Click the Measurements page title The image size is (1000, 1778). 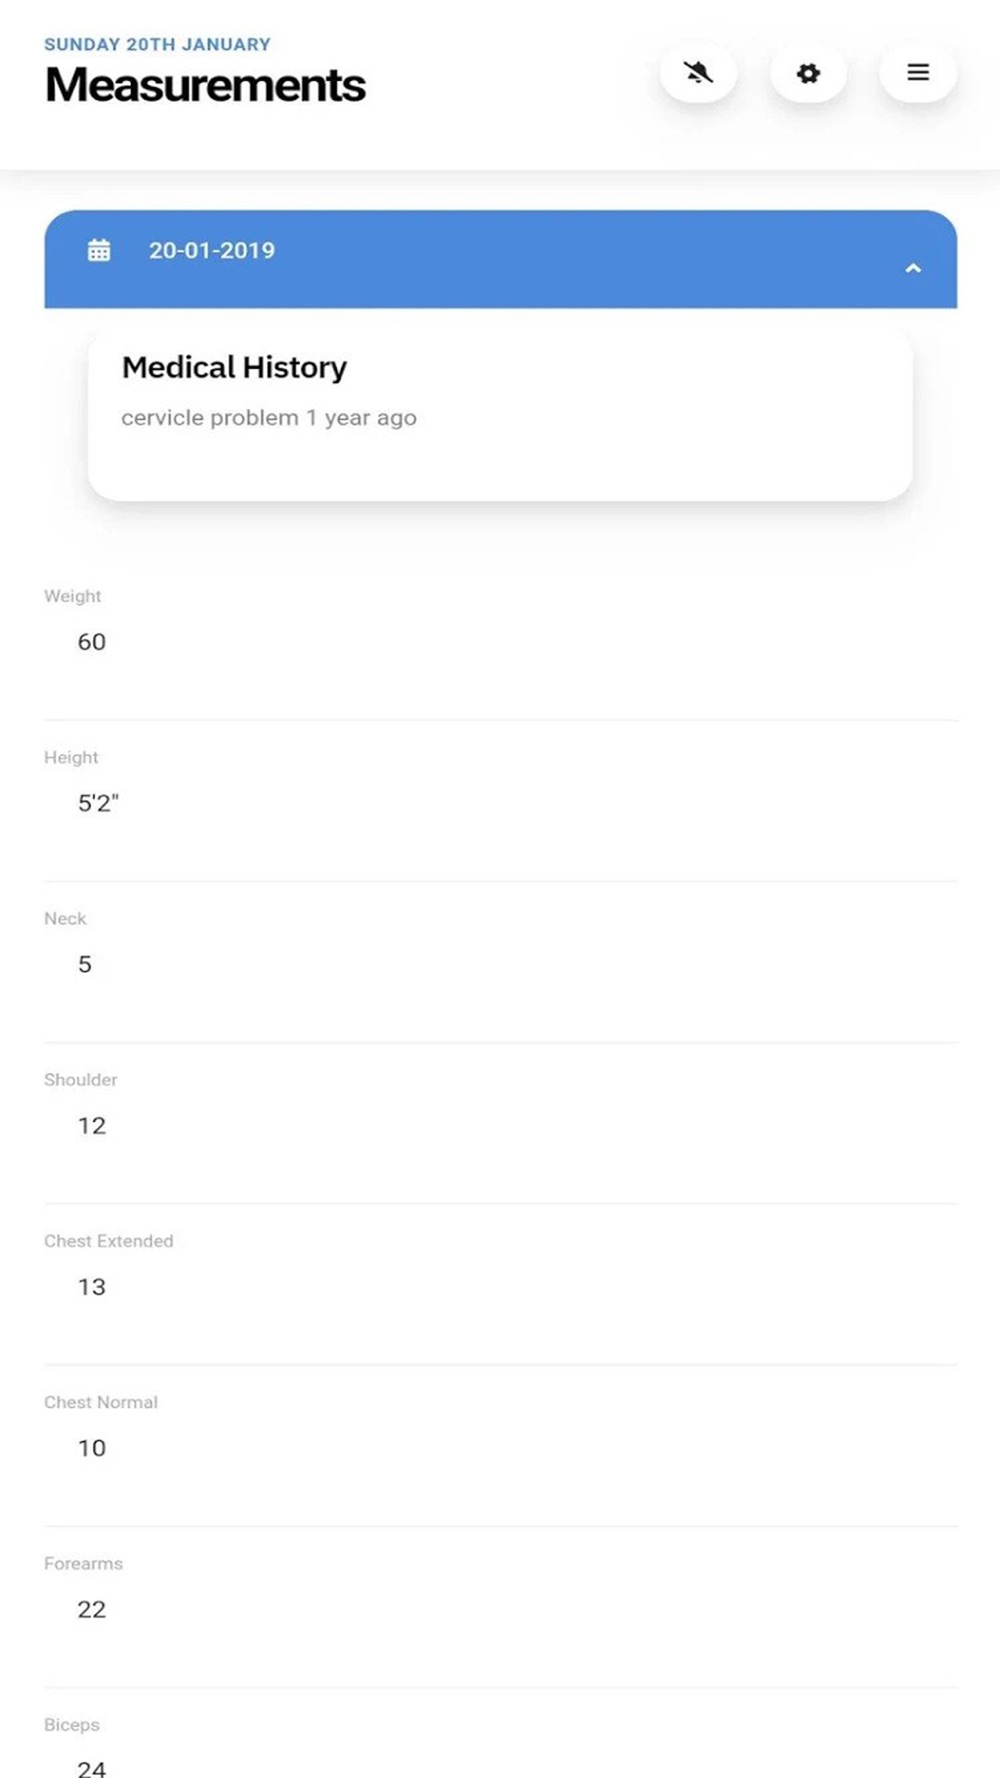tap(205, 85)
